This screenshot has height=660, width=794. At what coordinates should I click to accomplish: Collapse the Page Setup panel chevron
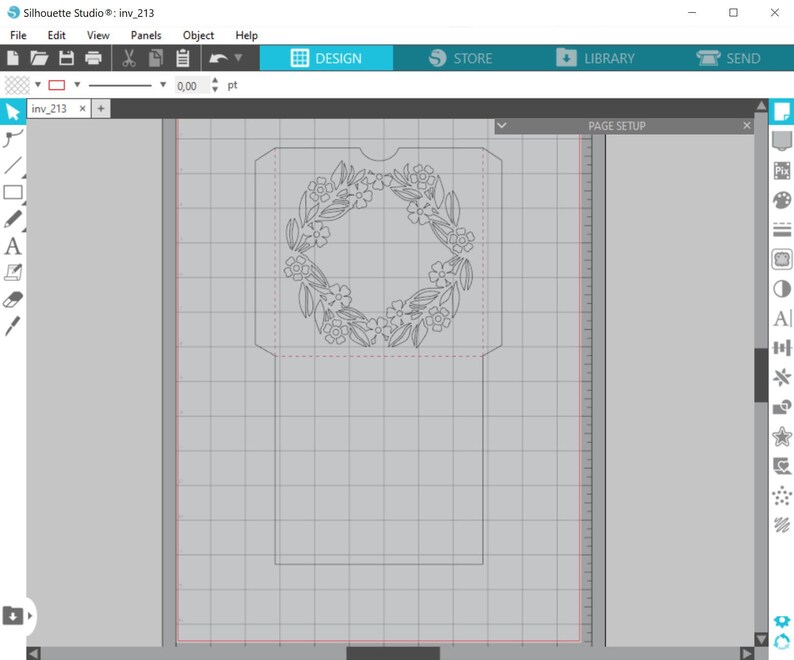click(x=501, y=126)
